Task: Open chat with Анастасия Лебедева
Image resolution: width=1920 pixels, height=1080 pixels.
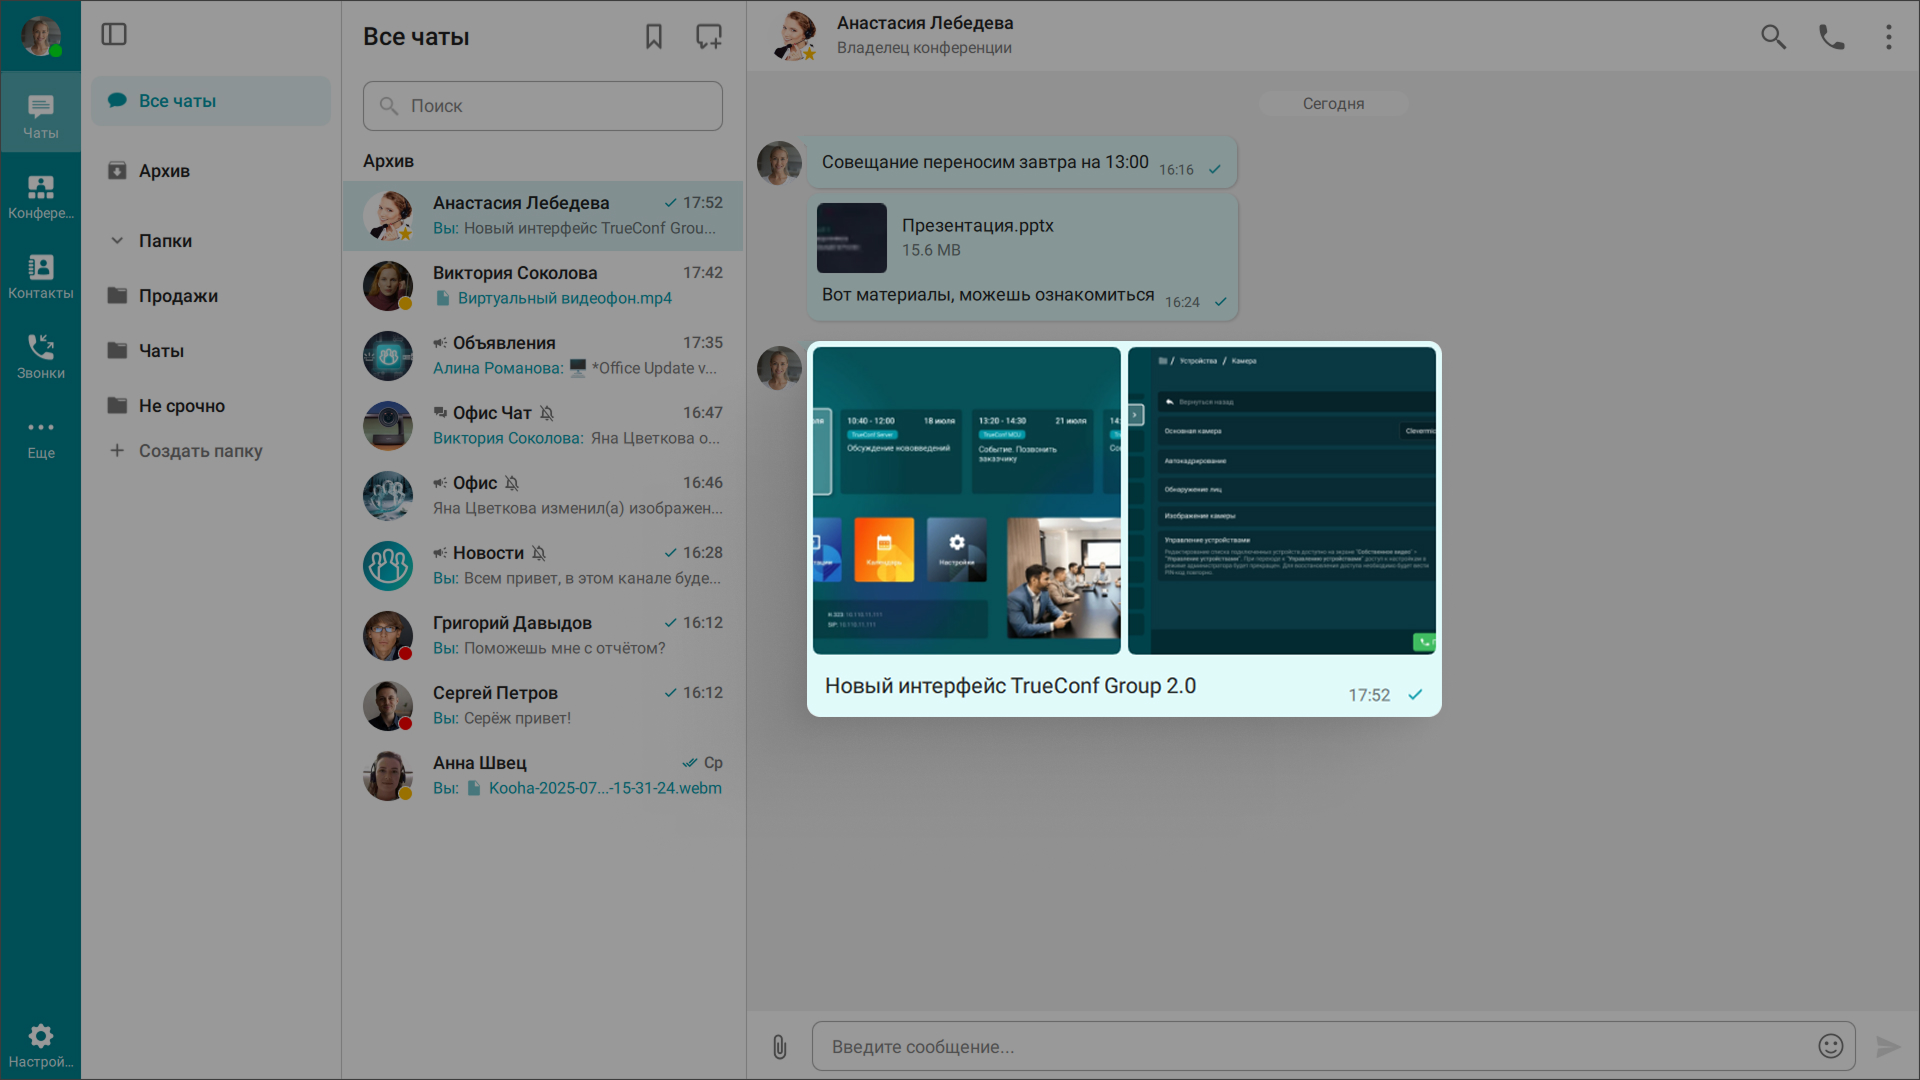Action: click(543, 216)
